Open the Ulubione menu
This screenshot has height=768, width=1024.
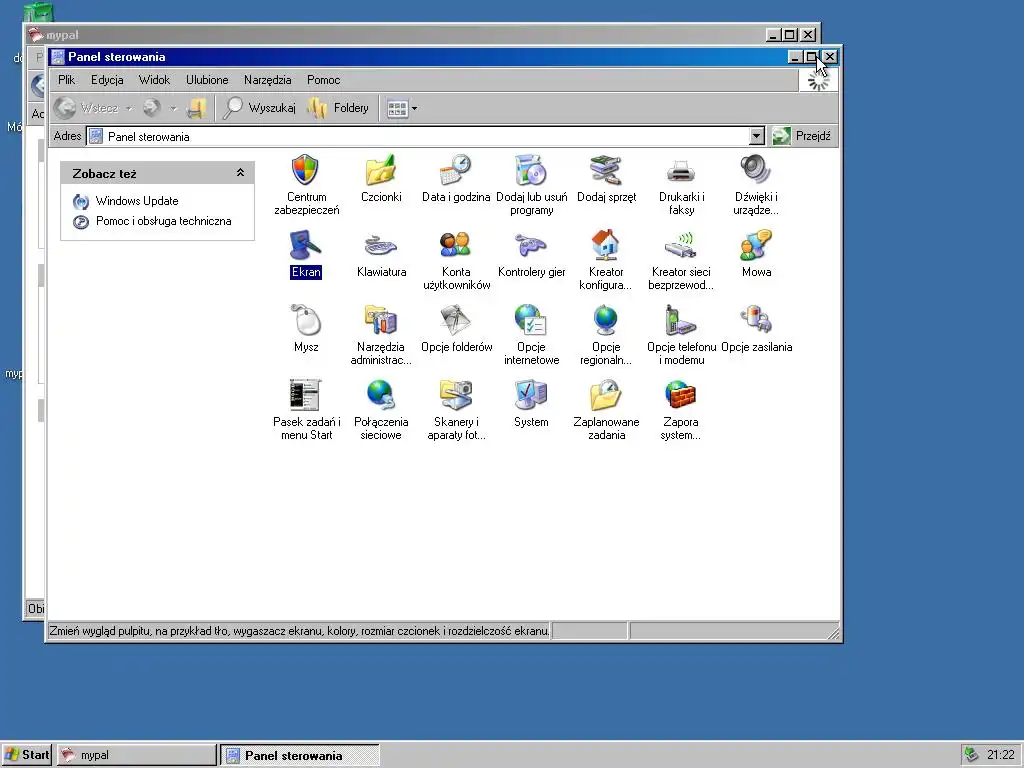pyautogui.click(x=207, y=80)
